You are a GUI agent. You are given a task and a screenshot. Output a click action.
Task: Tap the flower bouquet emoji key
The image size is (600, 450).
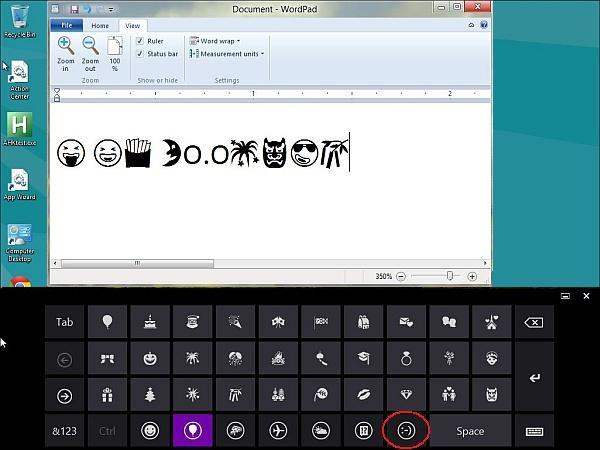tap(449, 359)
